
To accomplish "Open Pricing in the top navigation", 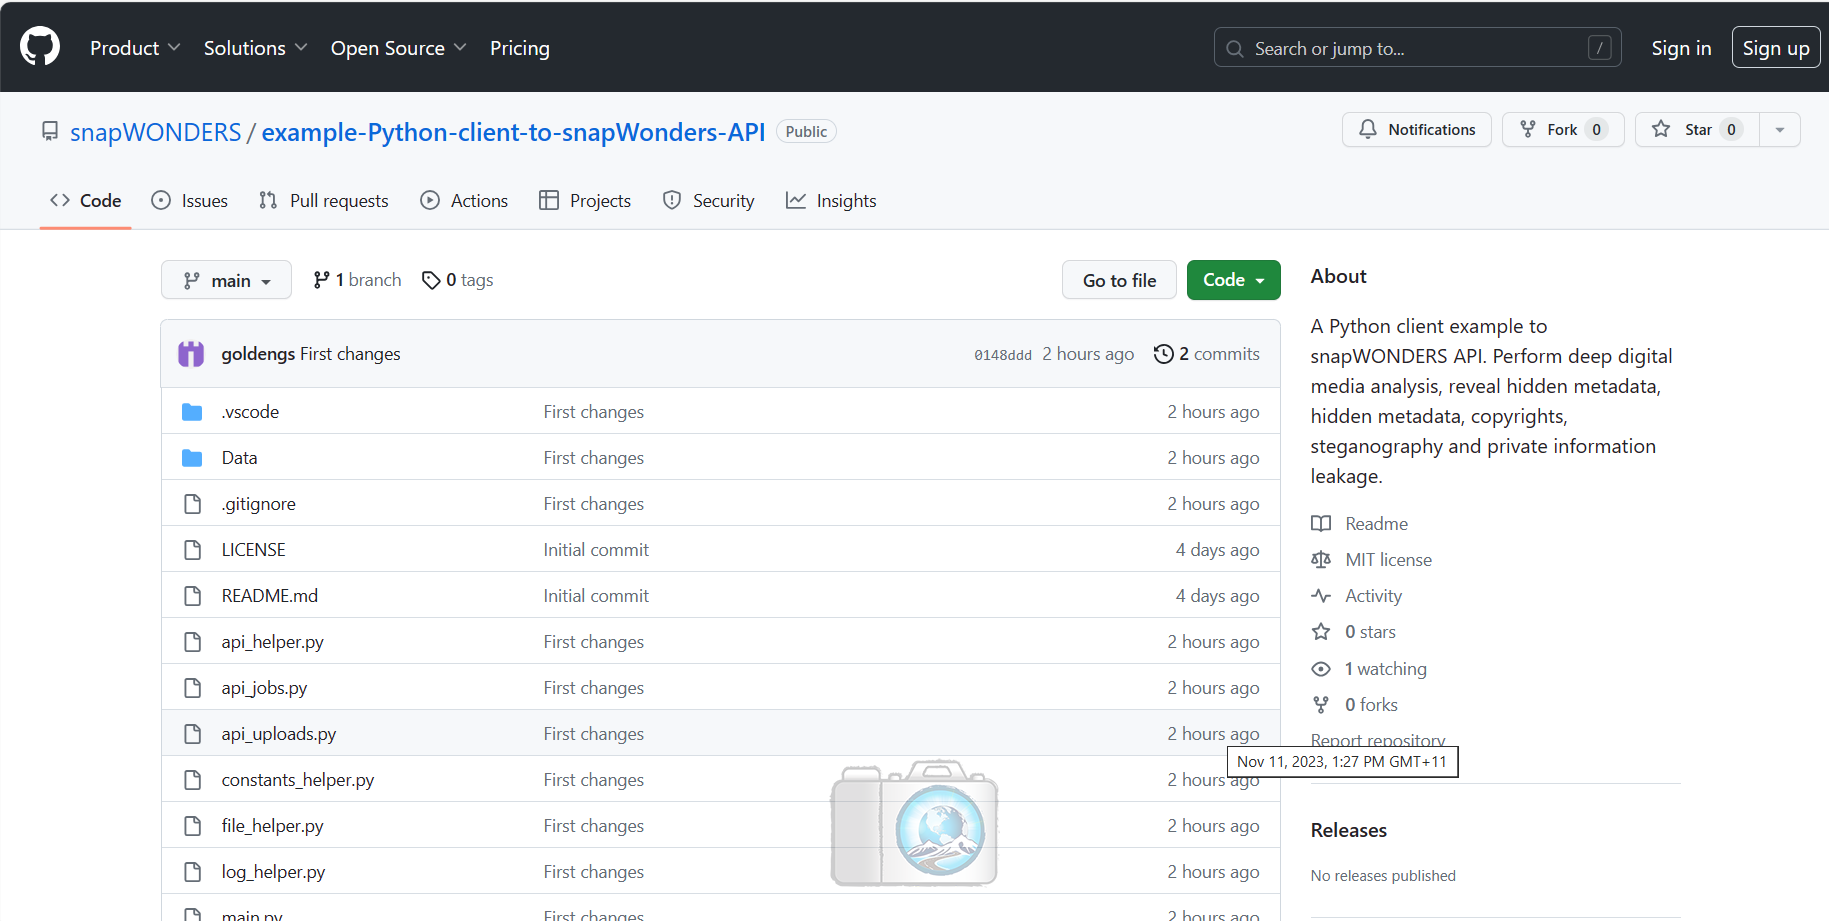I will (520, 48).
